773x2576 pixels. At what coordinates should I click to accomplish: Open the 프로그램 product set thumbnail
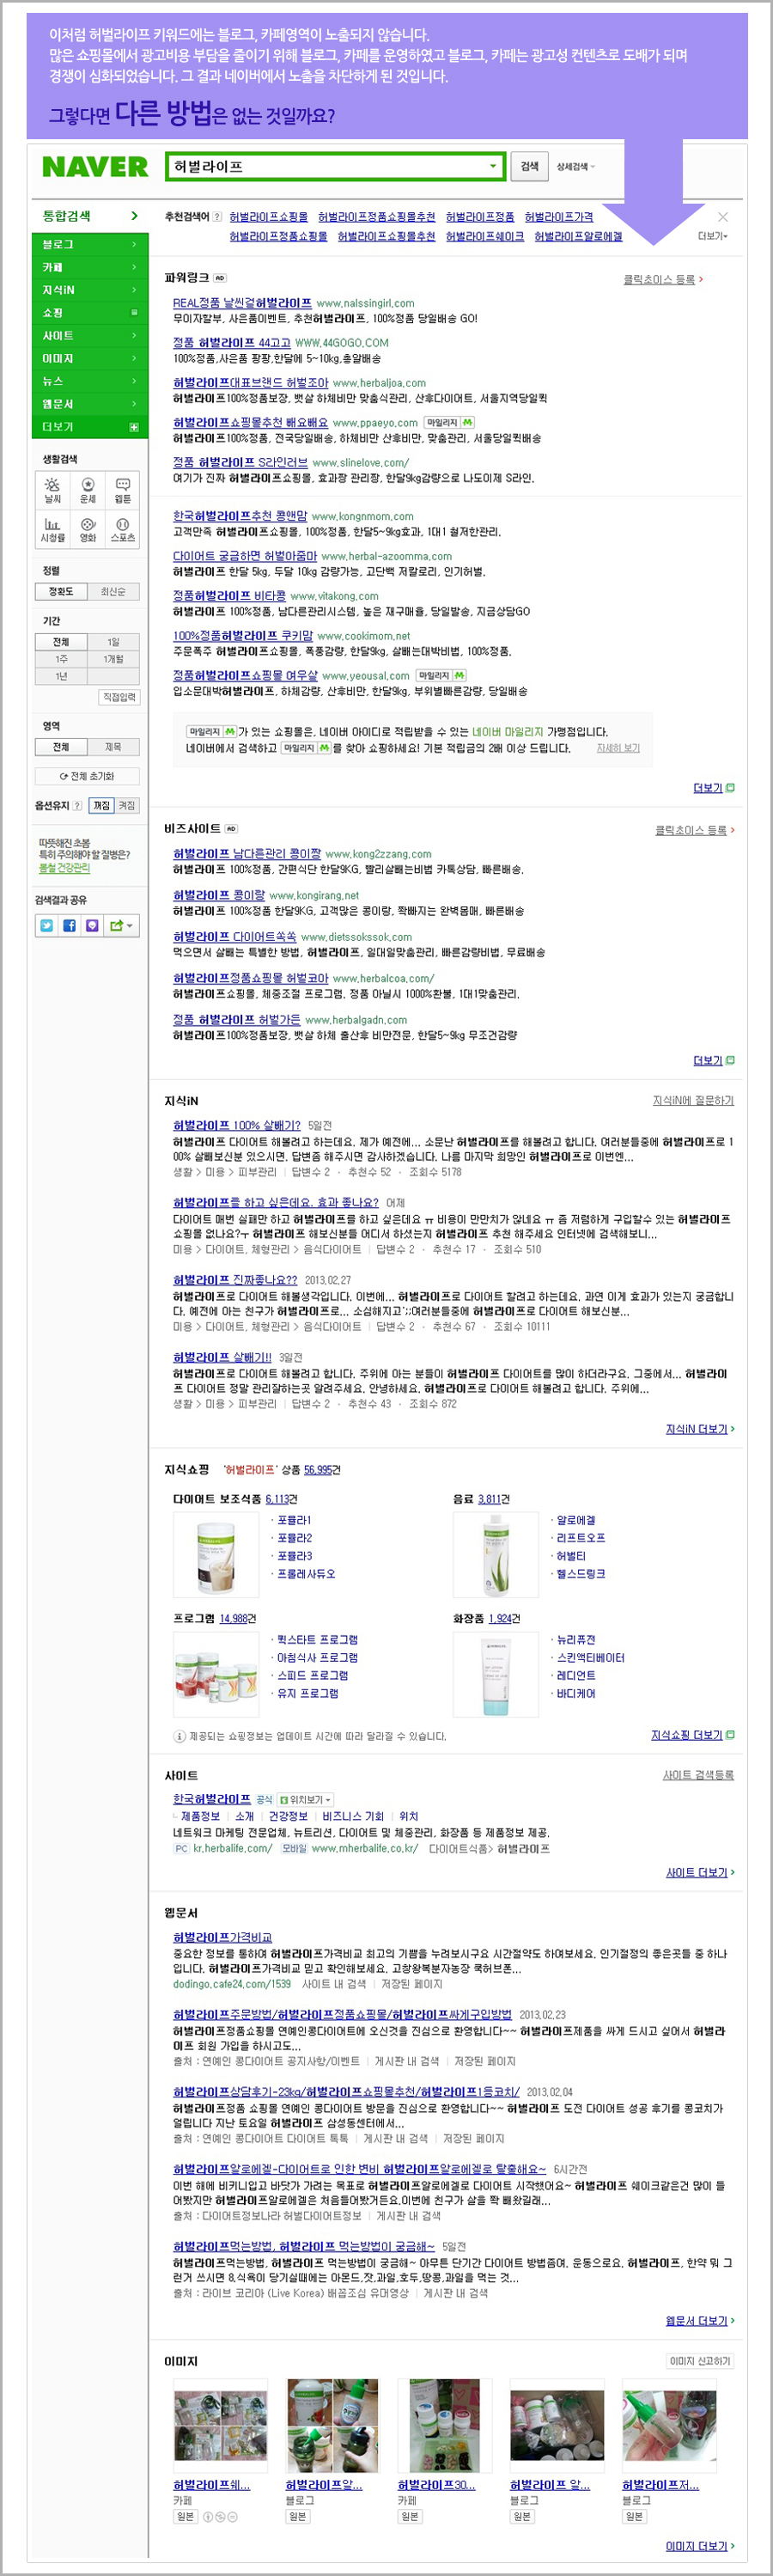tap(216, 1673)
